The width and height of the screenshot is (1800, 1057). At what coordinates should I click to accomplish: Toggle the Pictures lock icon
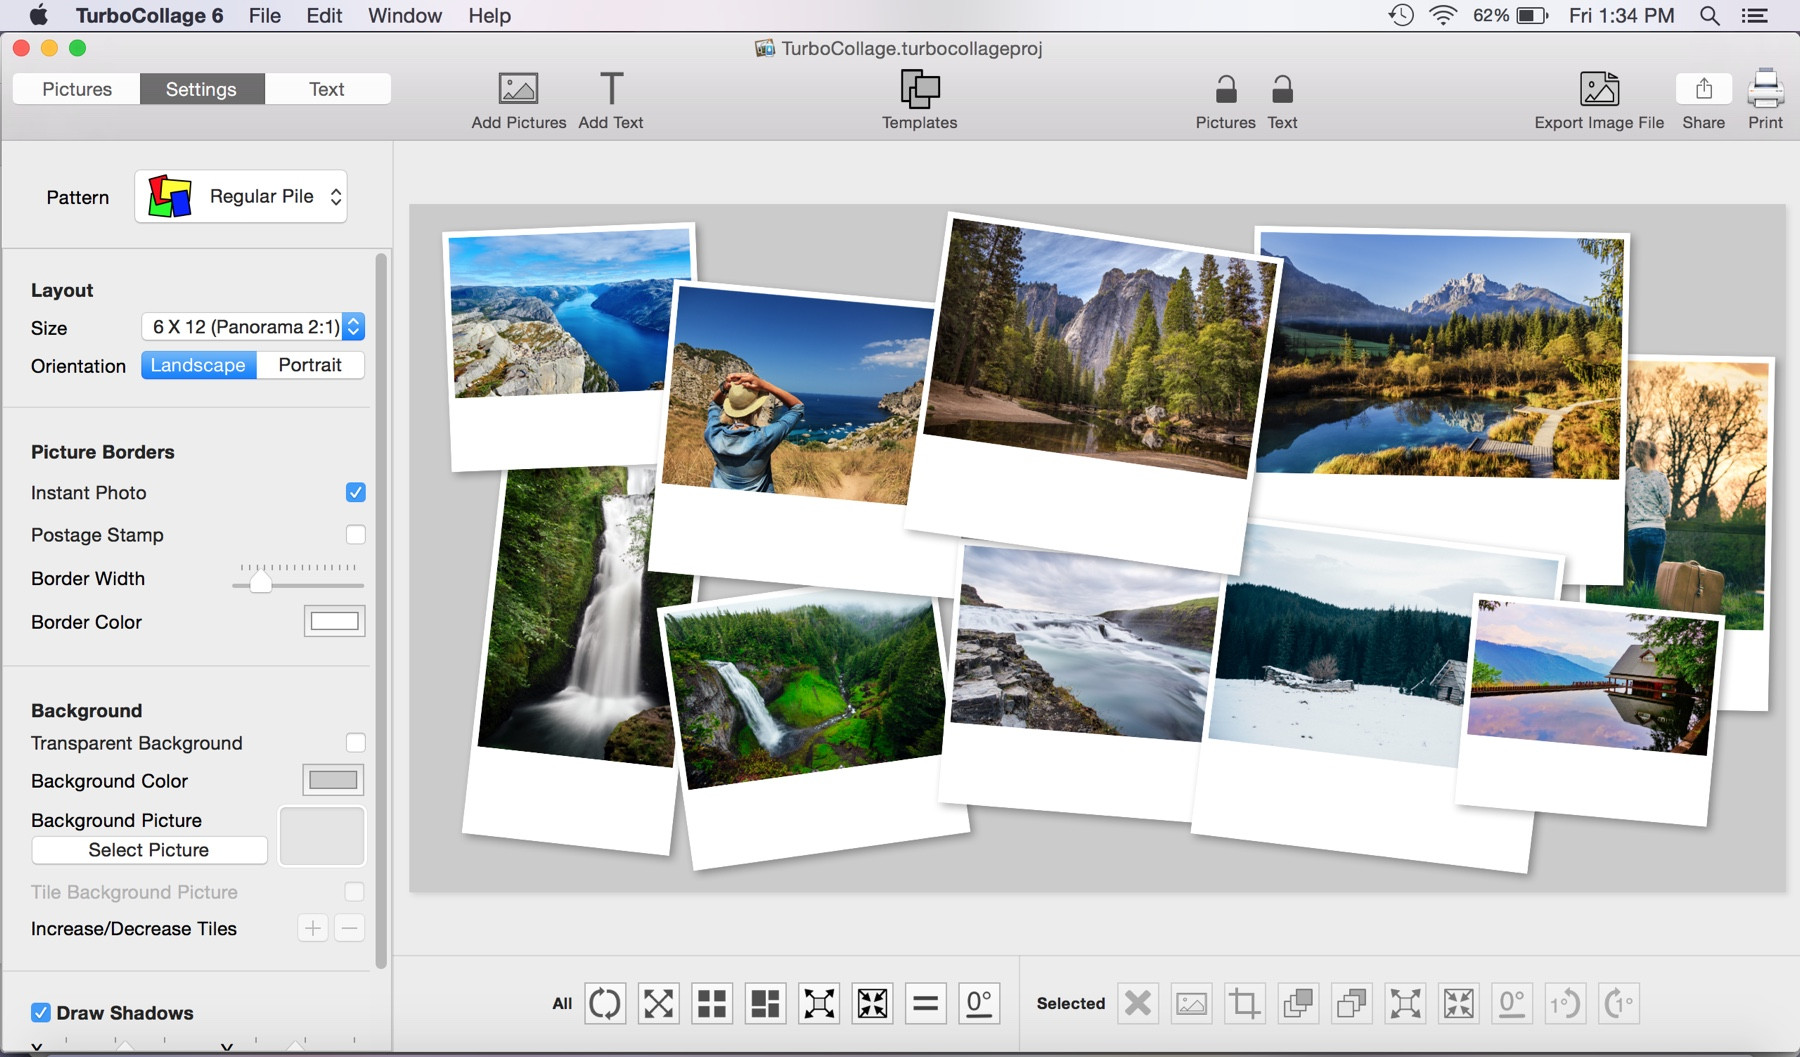[x=1225, y=89]
